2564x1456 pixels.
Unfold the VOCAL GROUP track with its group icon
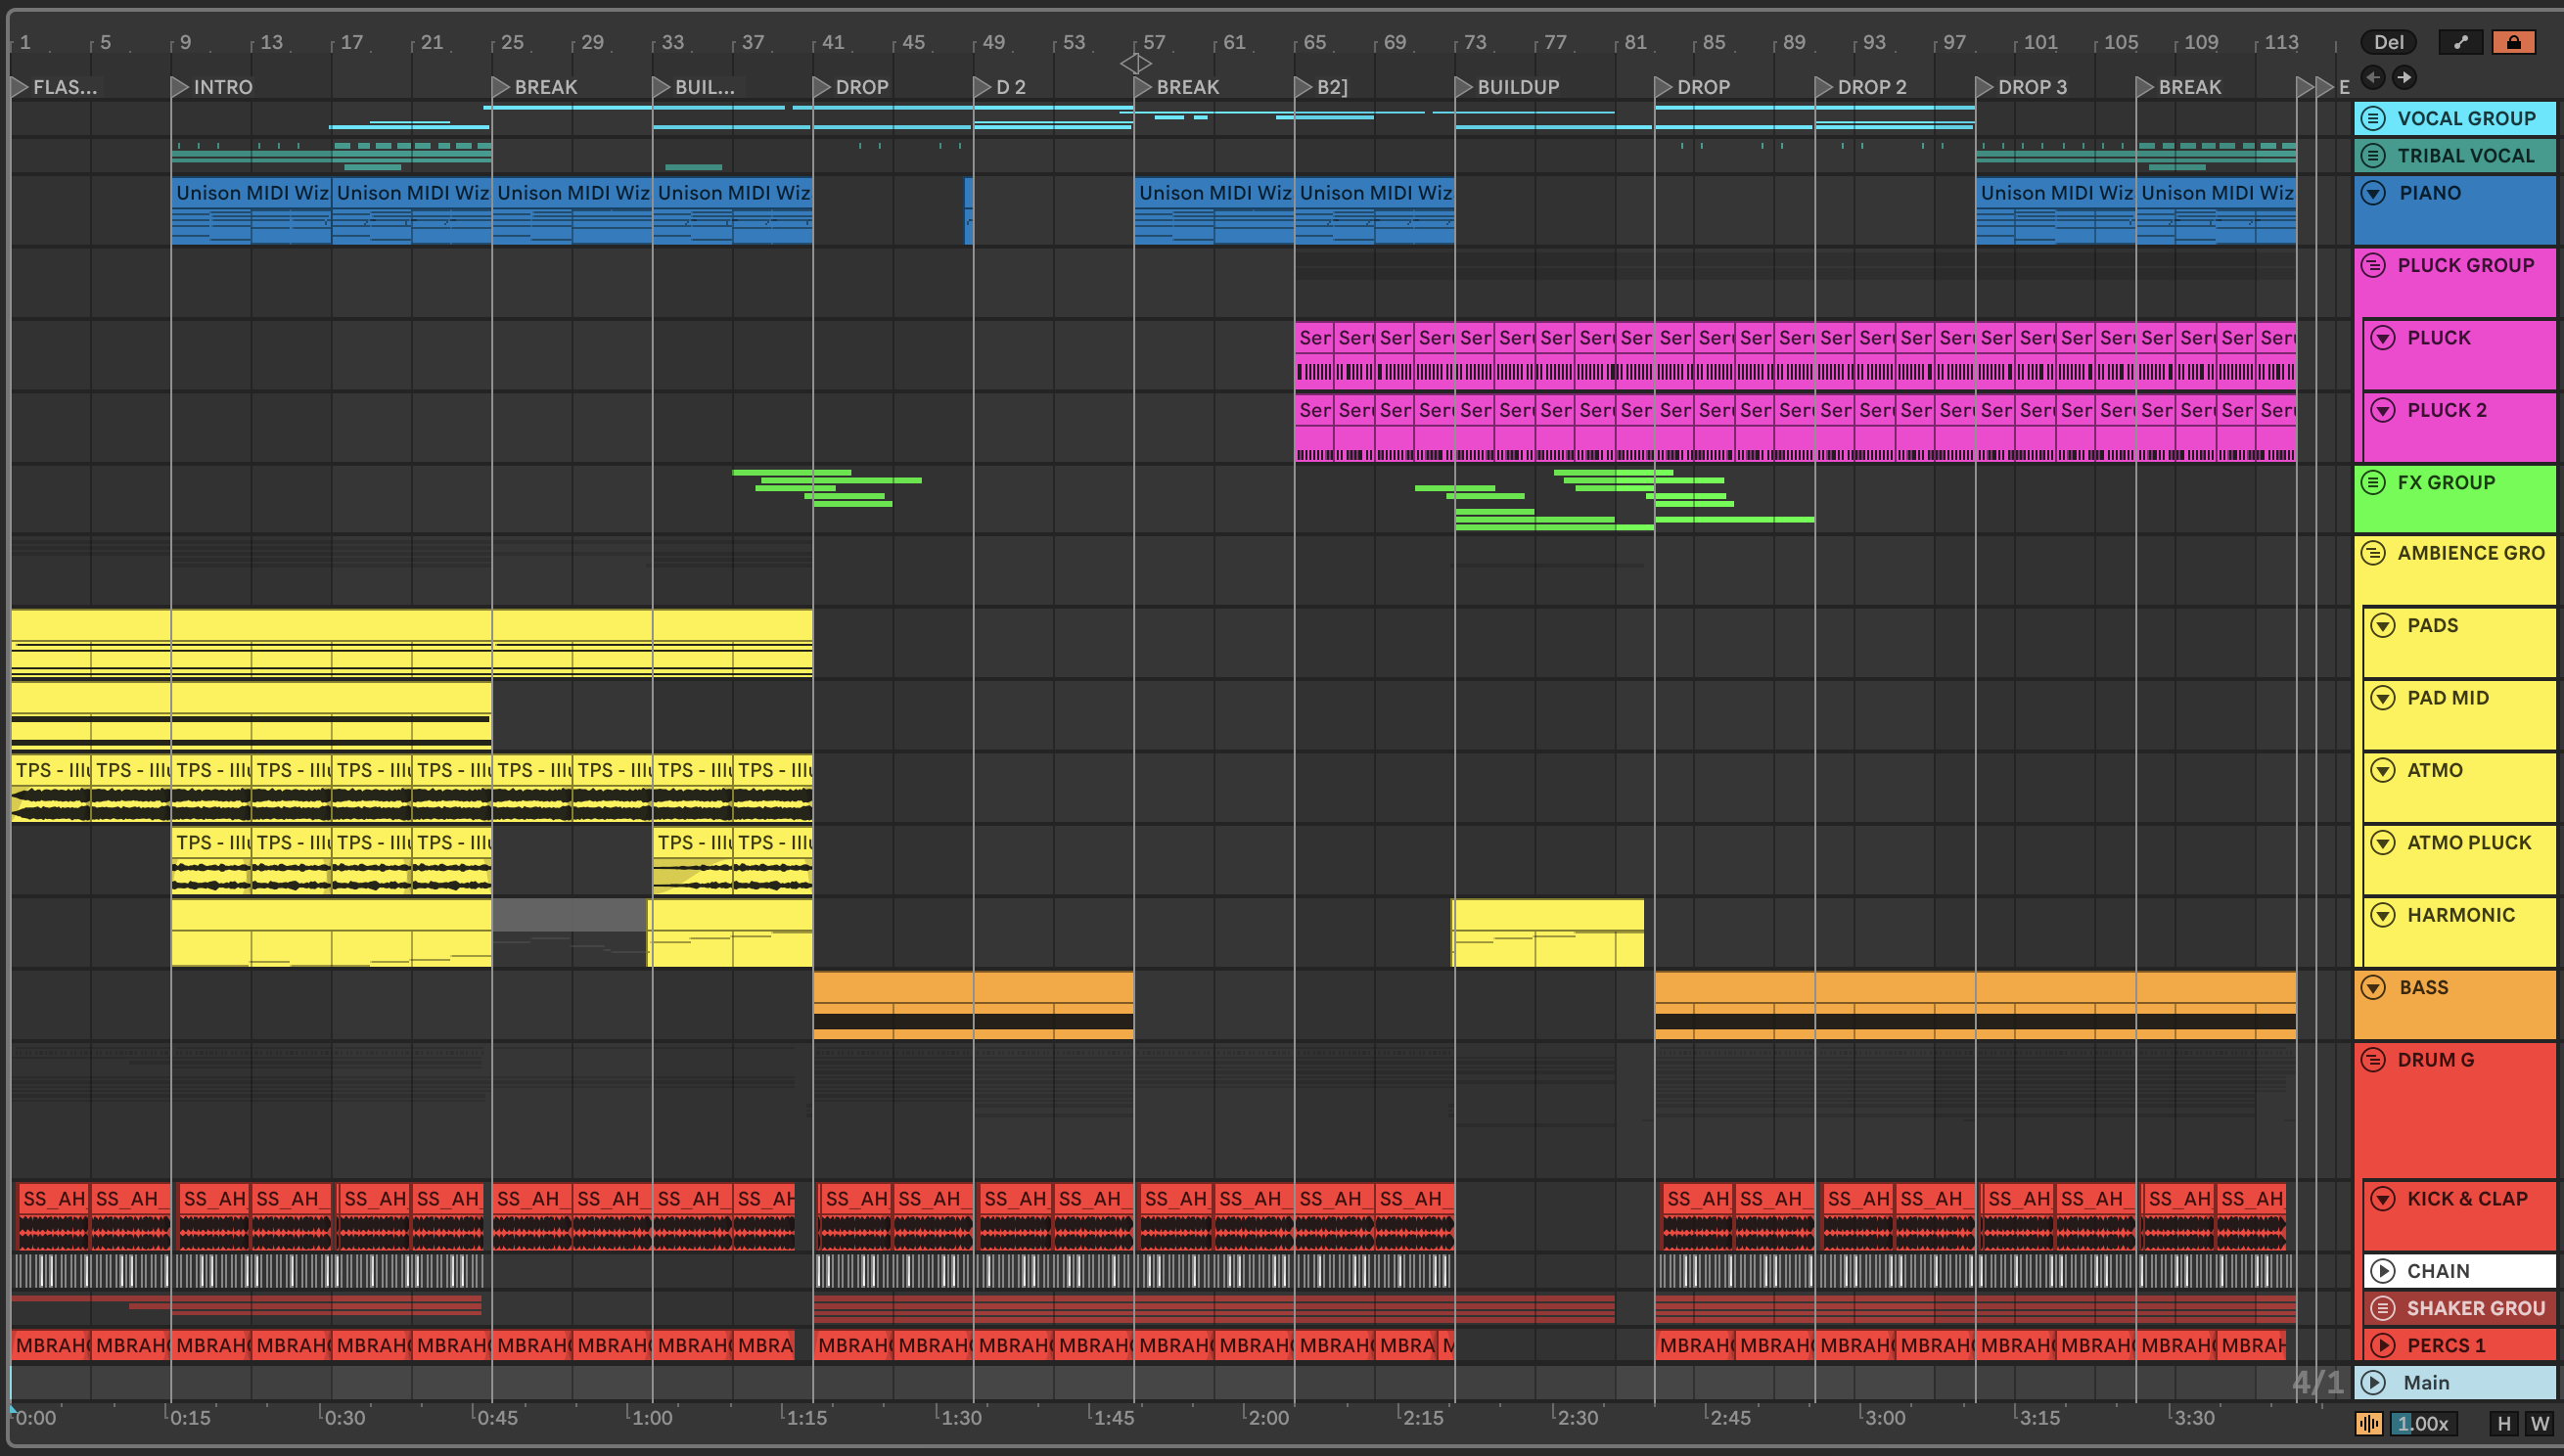(2373, 118)
